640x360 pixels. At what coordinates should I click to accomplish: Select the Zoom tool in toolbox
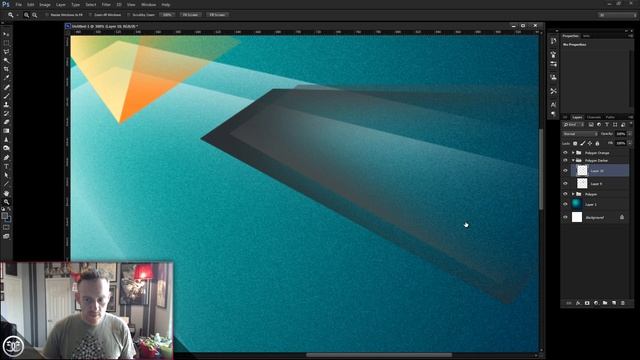click(6, 202)
